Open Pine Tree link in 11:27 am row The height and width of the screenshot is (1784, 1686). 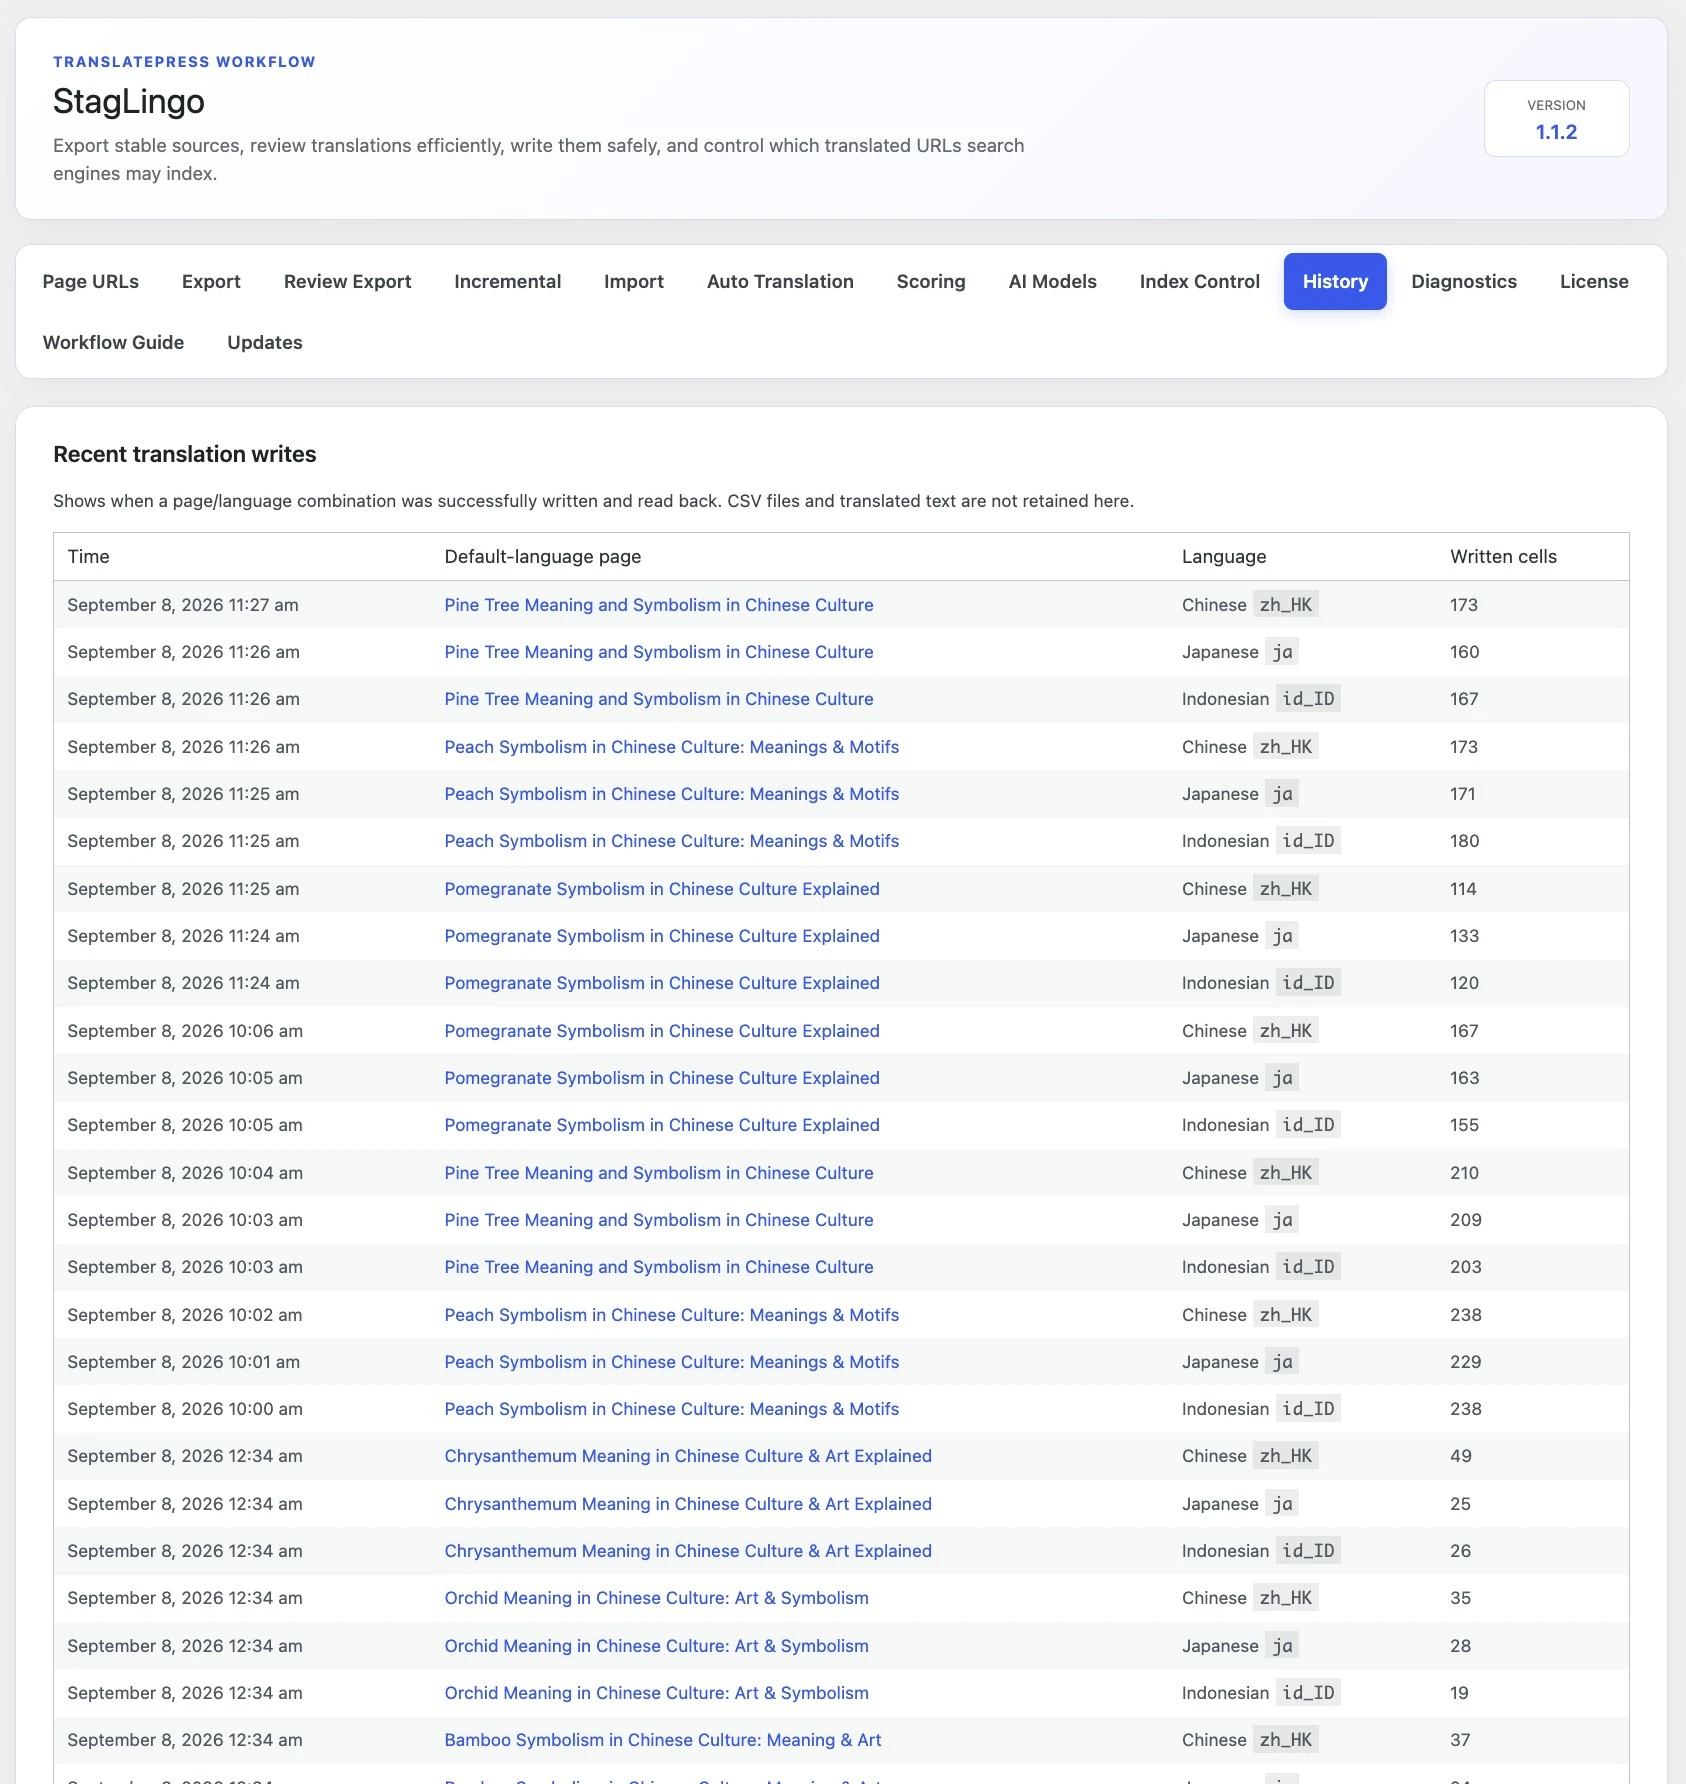(x=659, y=605)
